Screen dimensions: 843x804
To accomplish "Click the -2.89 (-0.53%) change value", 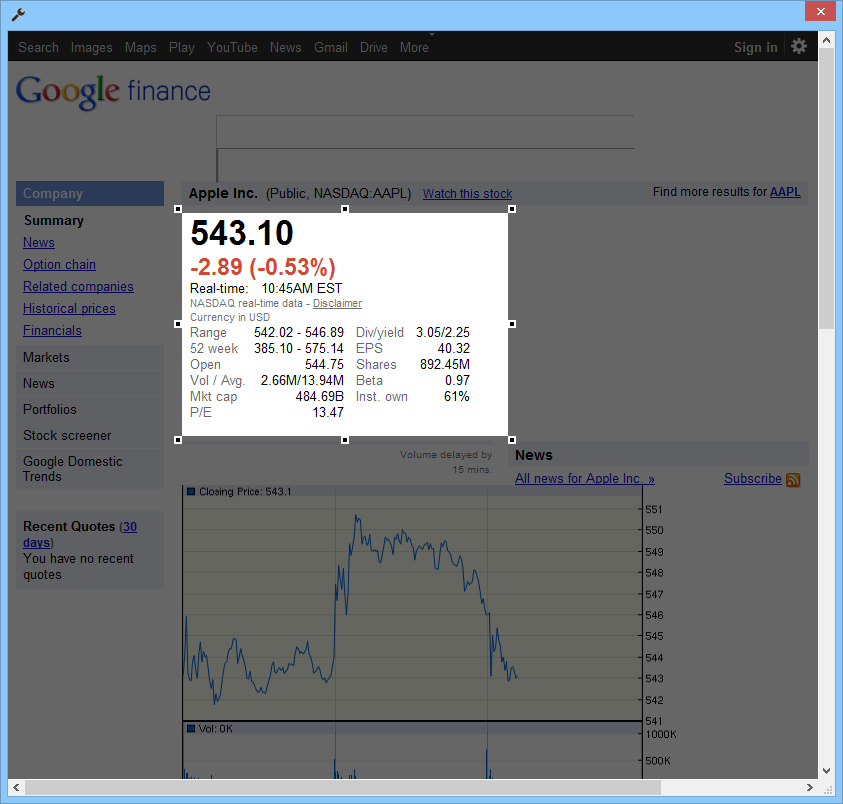I will 263,267.
